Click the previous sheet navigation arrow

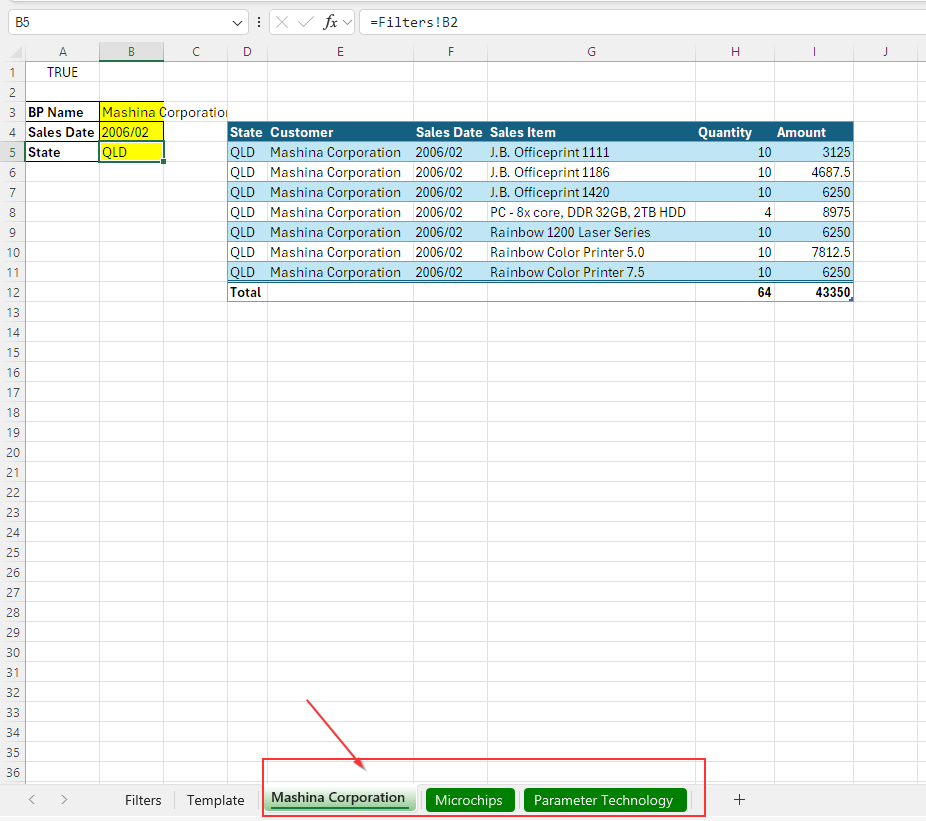(x=32, y=800)
